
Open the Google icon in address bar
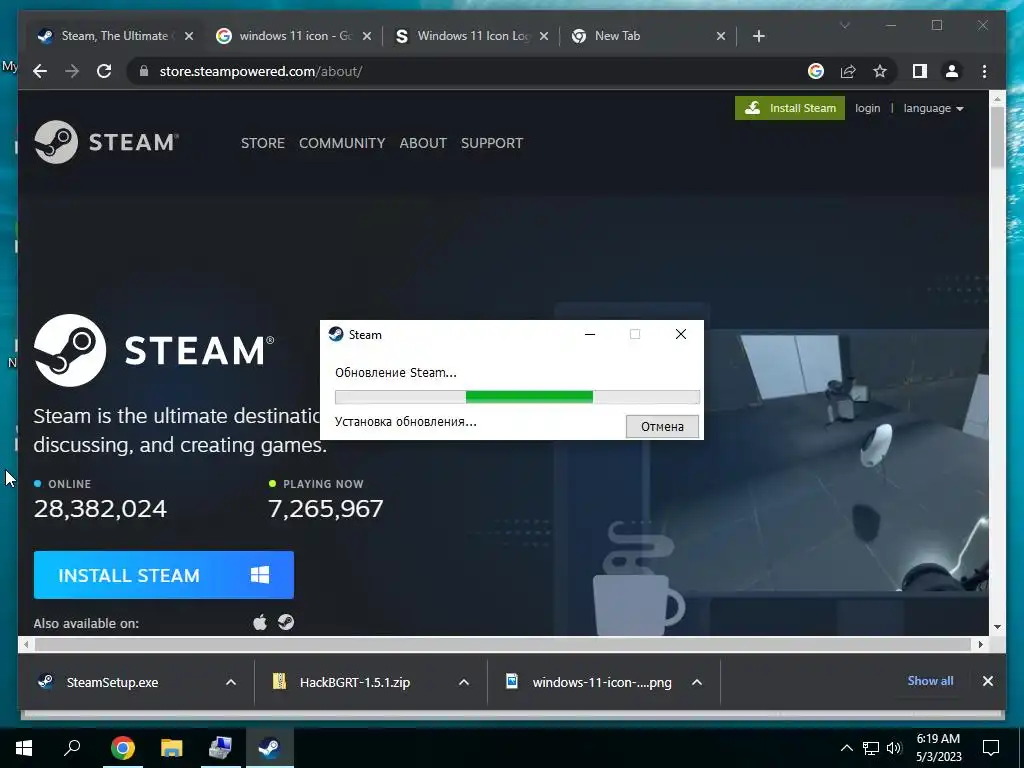pyautogui.click(x=816, y=71)
